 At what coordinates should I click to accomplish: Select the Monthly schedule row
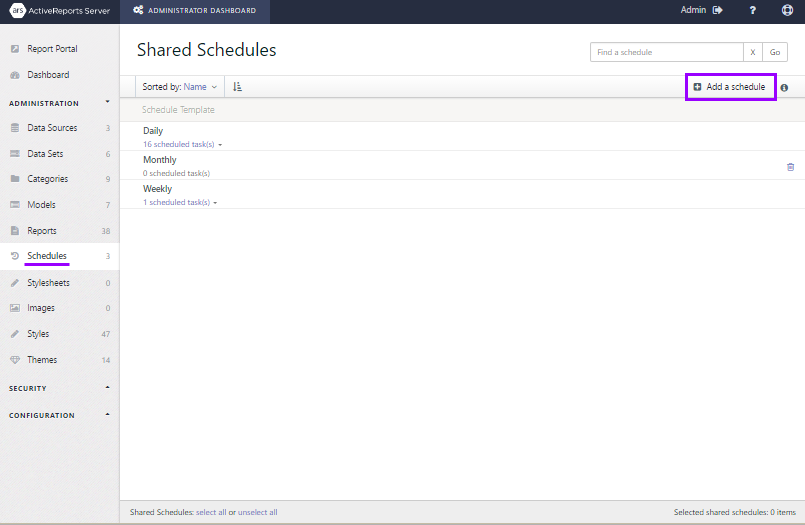462,165
